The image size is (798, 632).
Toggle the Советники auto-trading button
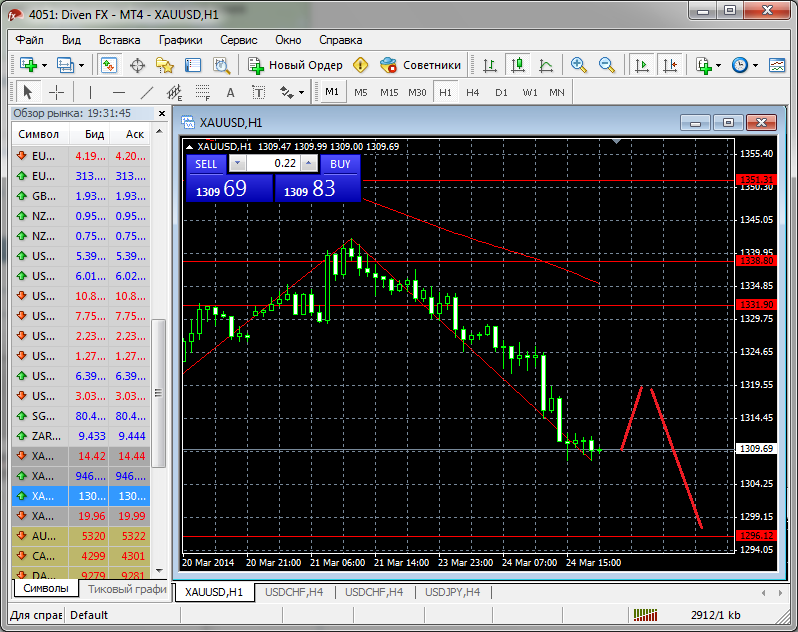click(x=420, y=65)
